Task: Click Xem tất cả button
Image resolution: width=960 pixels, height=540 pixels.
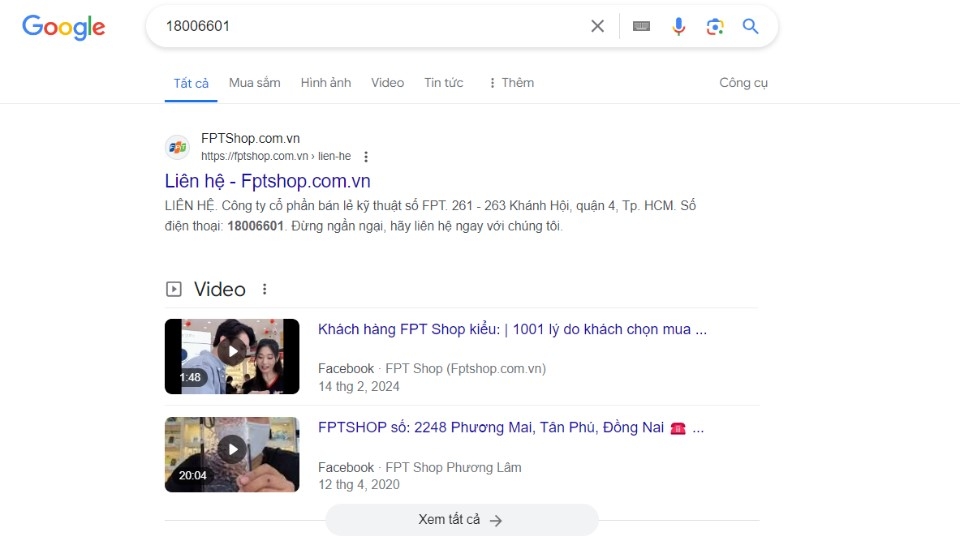Action: coord(462,520)
